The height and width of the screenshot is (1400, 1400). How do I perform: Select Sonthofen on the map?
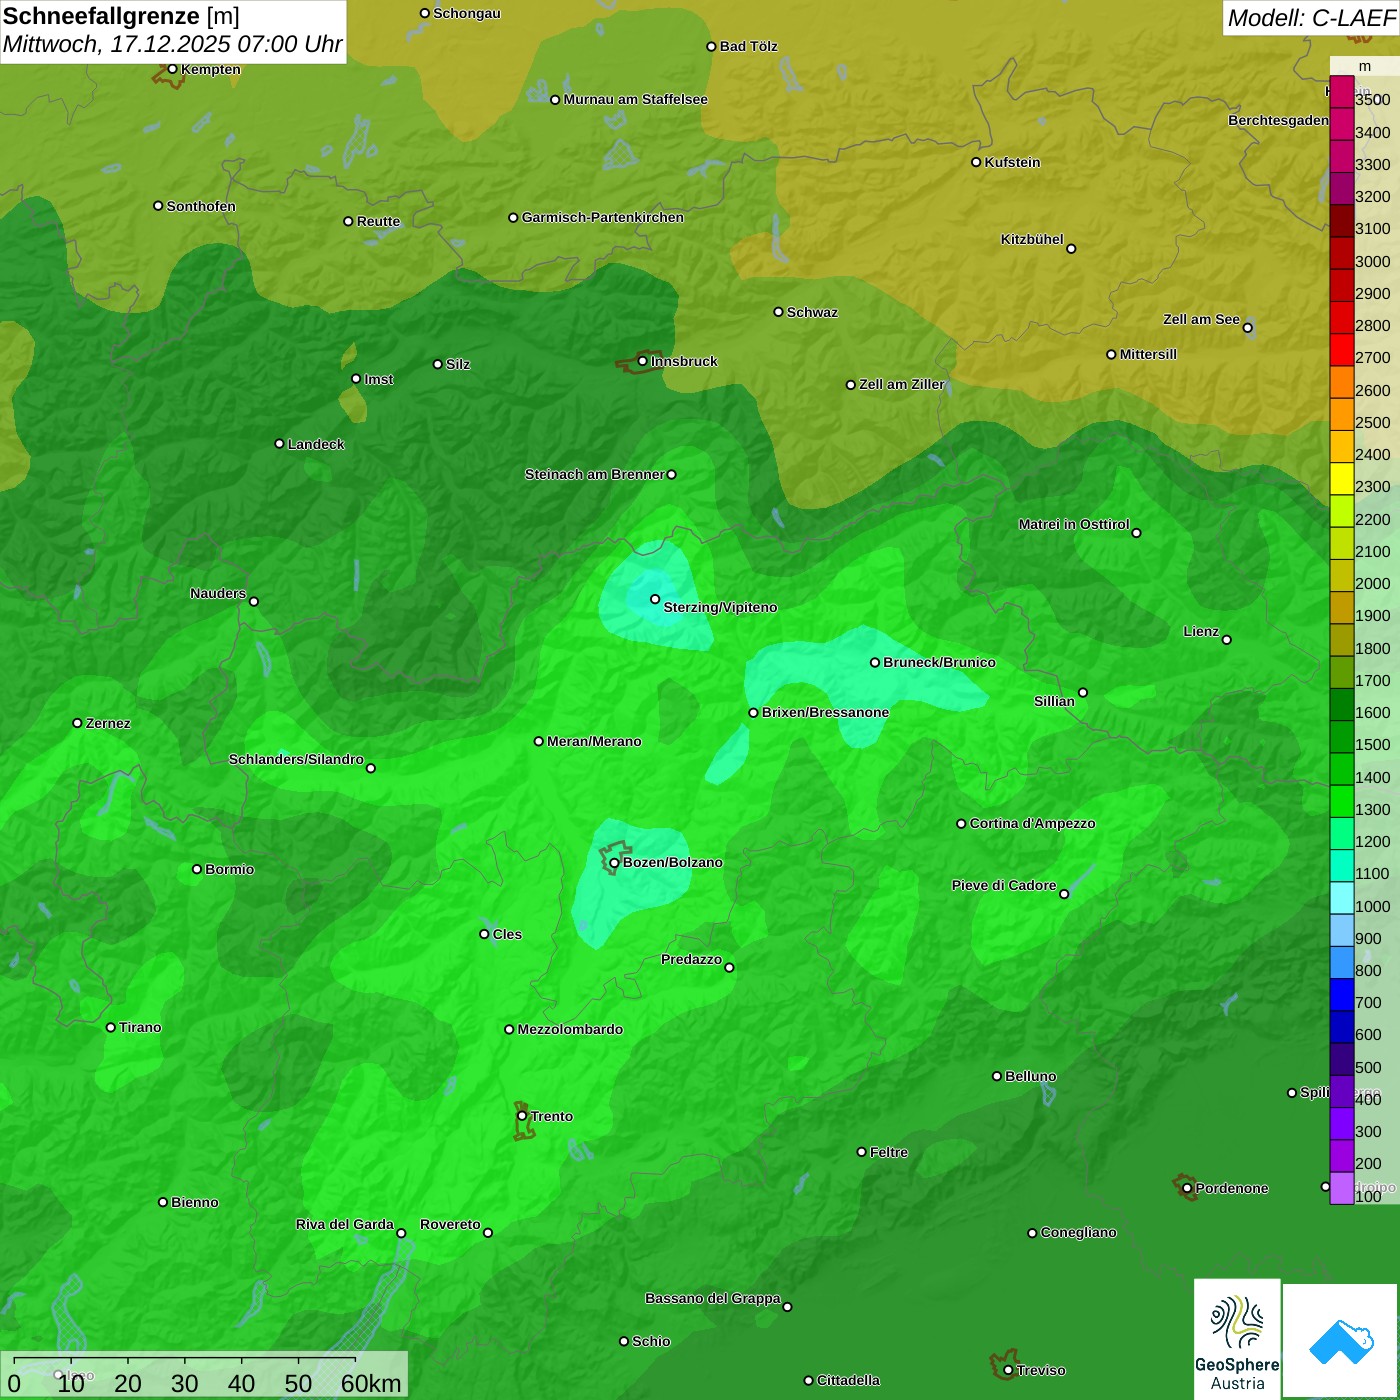coord(194,206)
